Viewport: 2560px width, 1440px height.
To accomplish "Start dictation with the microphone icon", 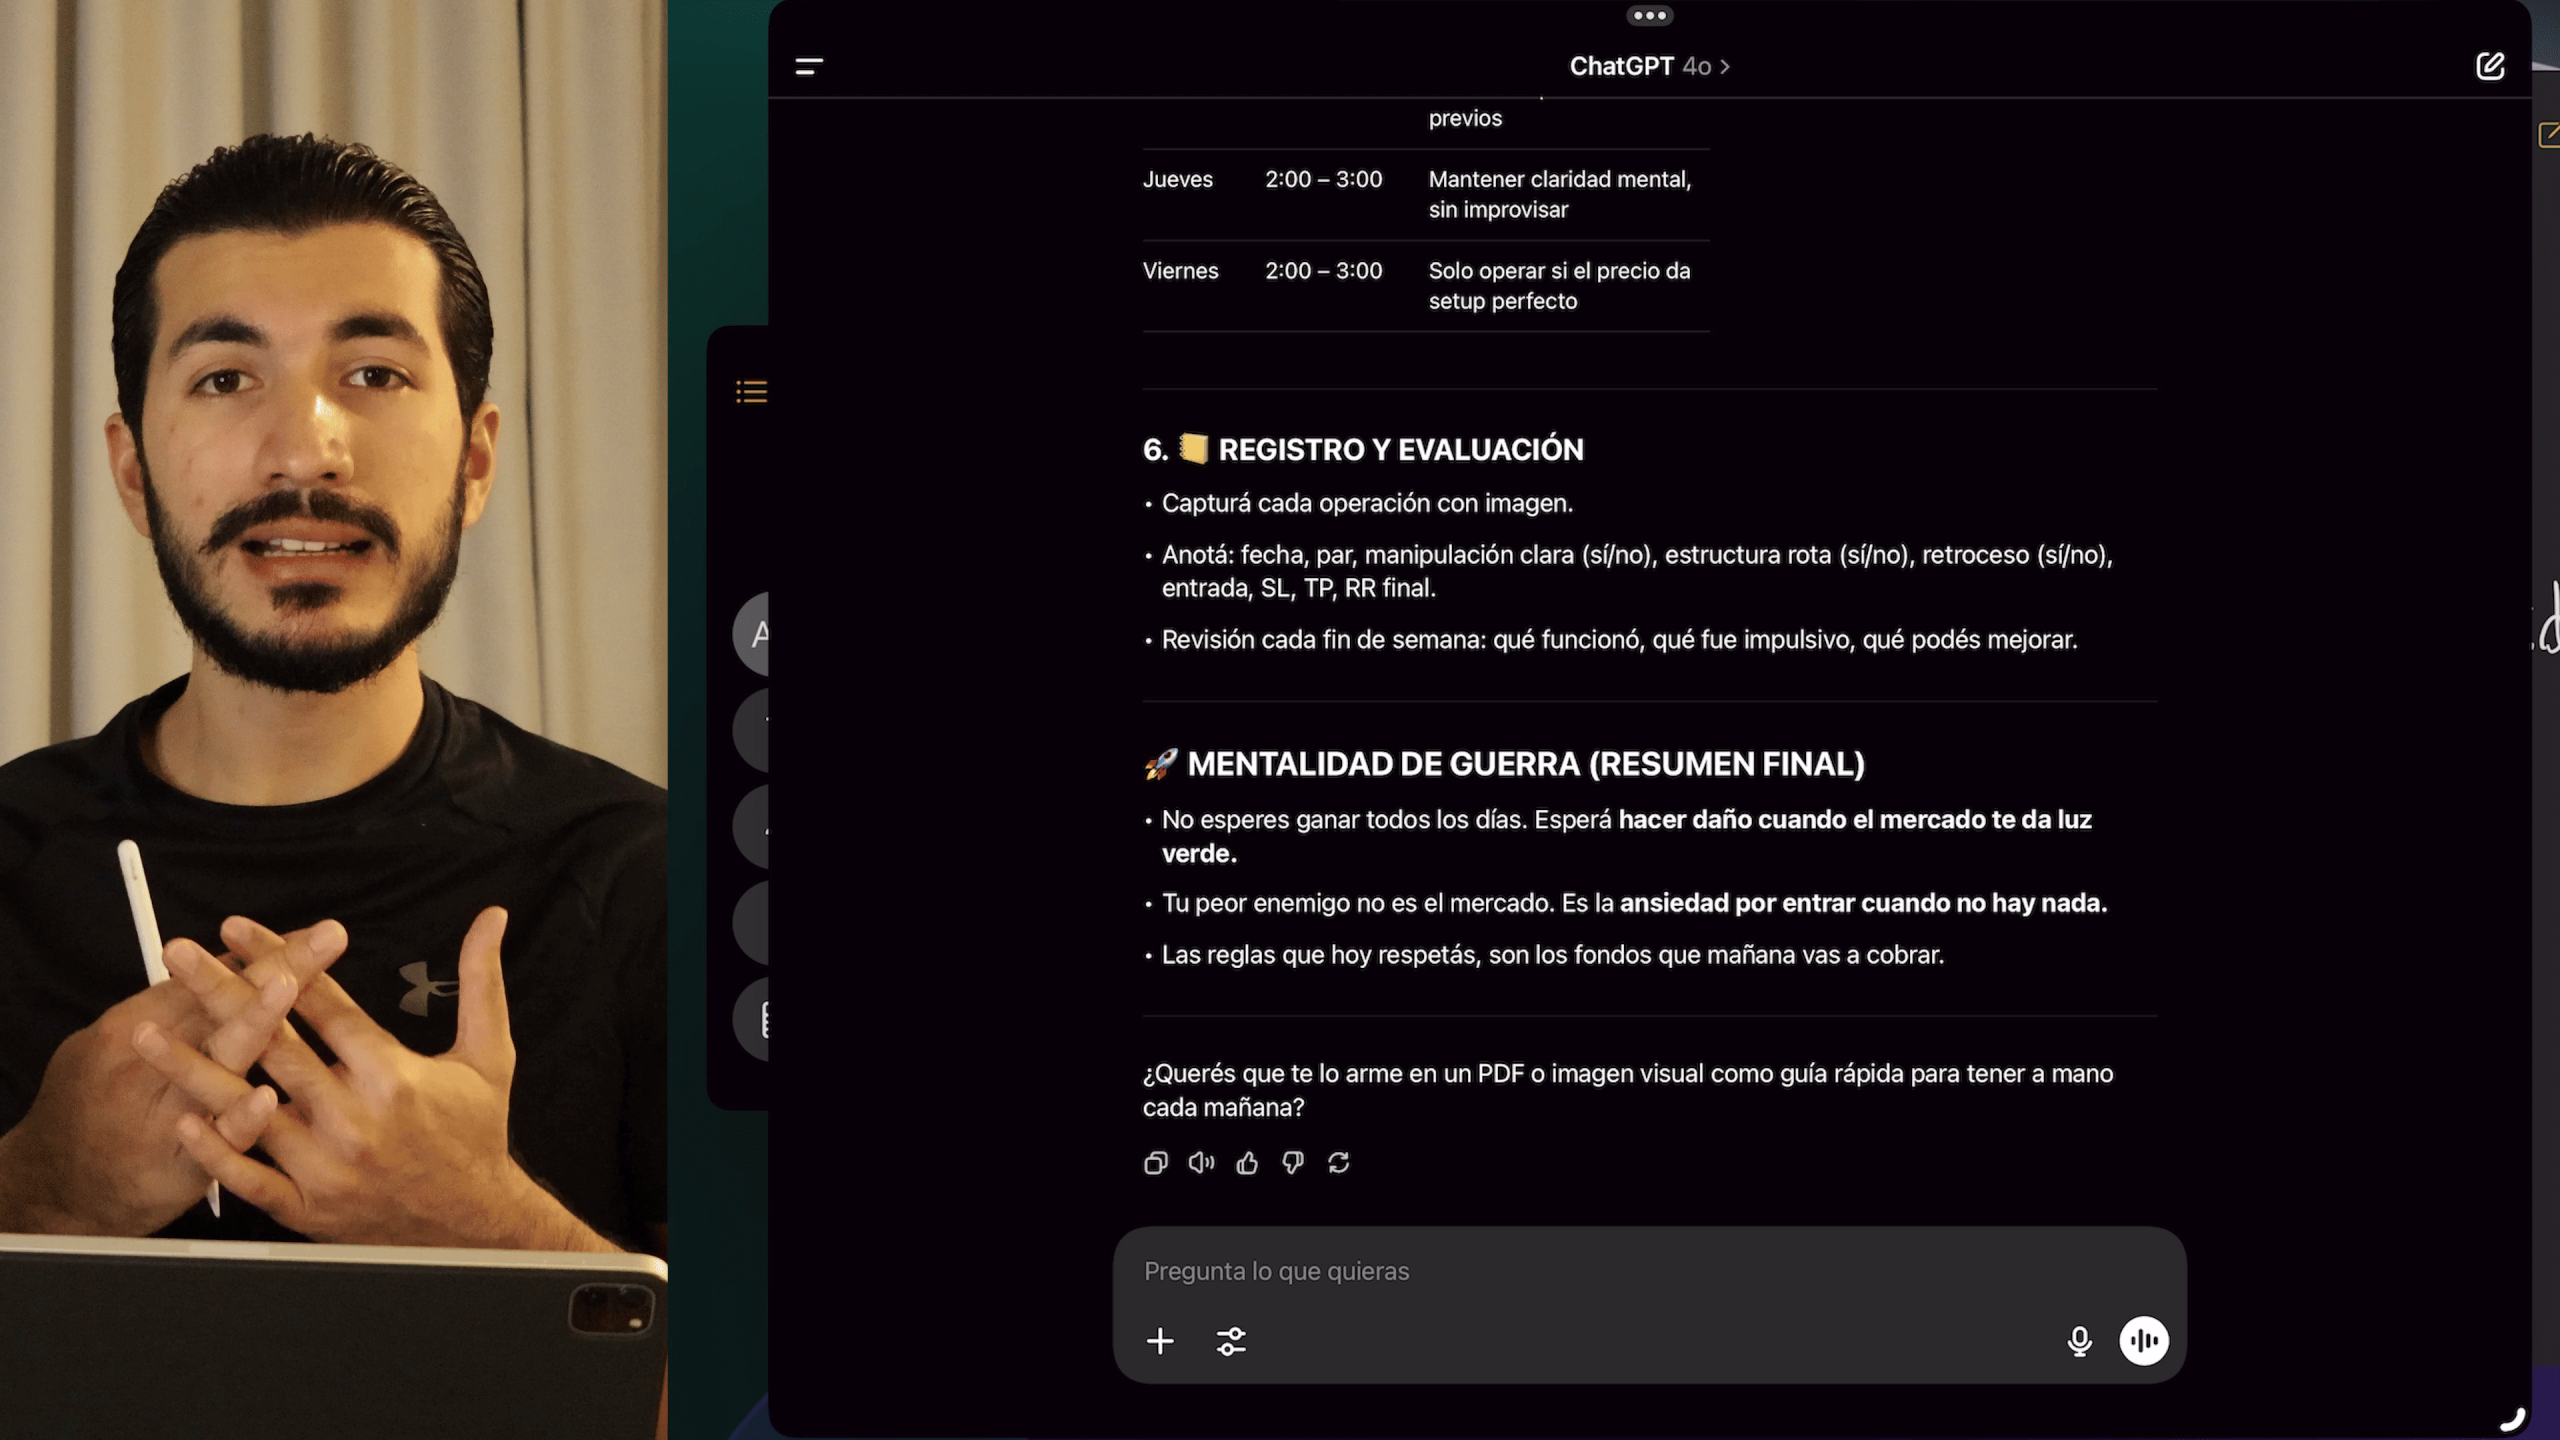I will click(2079, 1341).
